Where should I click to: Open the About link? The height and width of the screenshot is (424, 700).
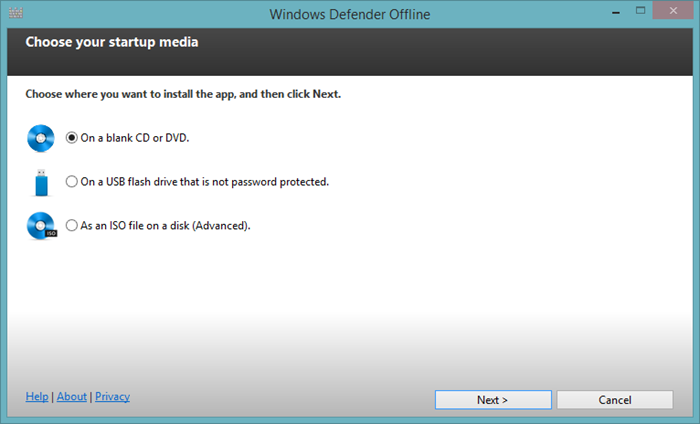[x=71, y=396]
